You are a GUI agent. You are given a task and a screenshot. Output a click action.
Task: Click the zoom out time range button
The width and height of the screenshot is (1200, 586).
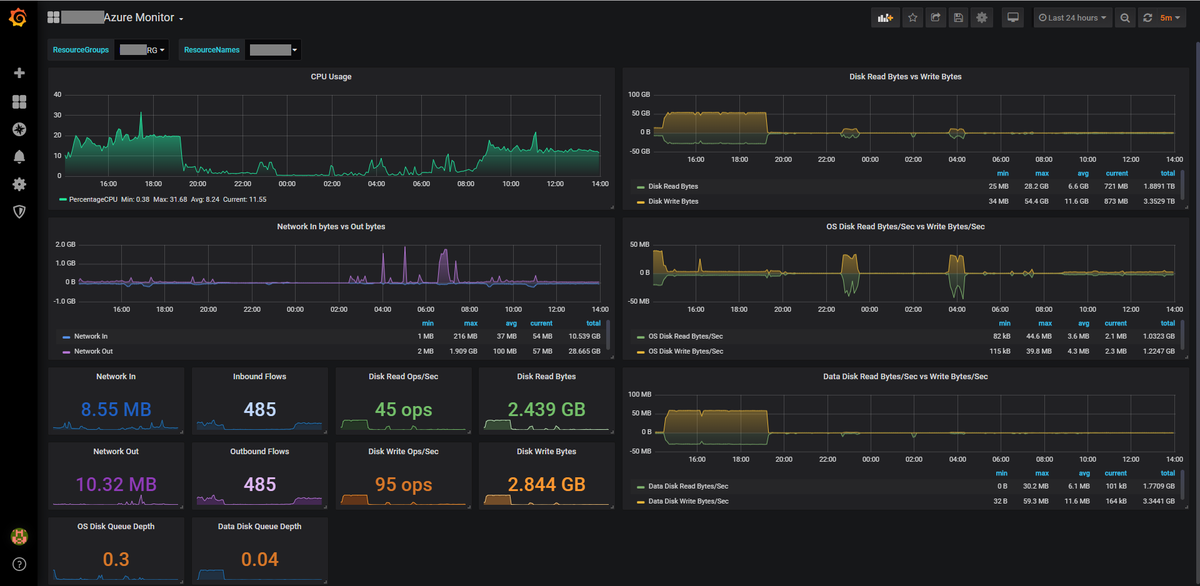pyautogui.click(x=1126, y=17)
